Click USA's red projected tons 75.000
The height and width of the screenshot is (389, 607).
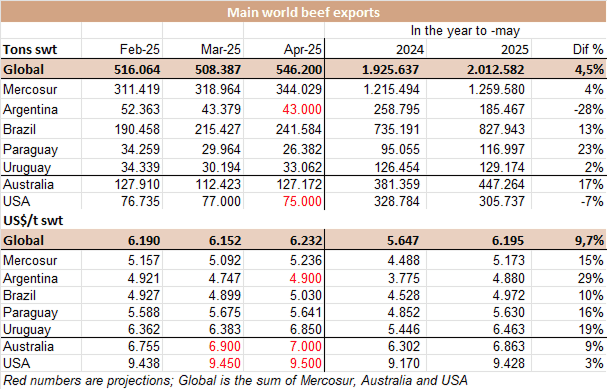[x=302, y=201]
